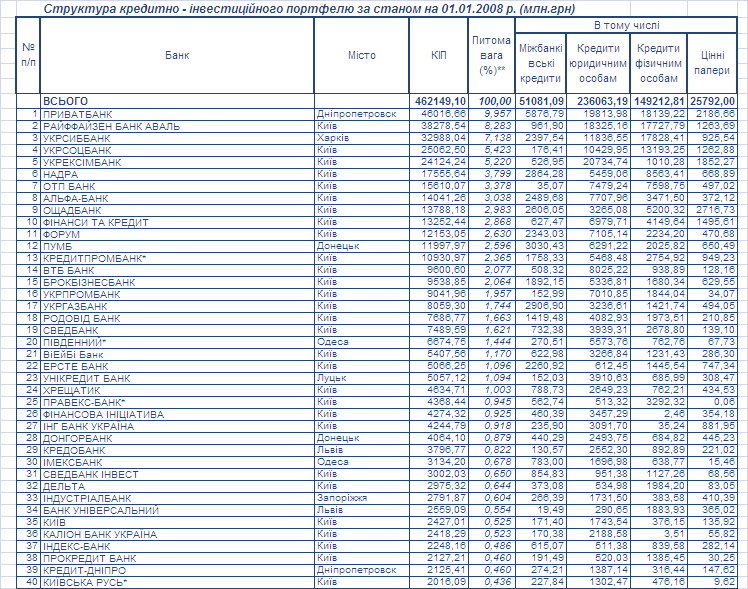Screen dimensions: 748x589
Task: Select the УКРГАЗБАНК cell
Action: tap(177, 306)
